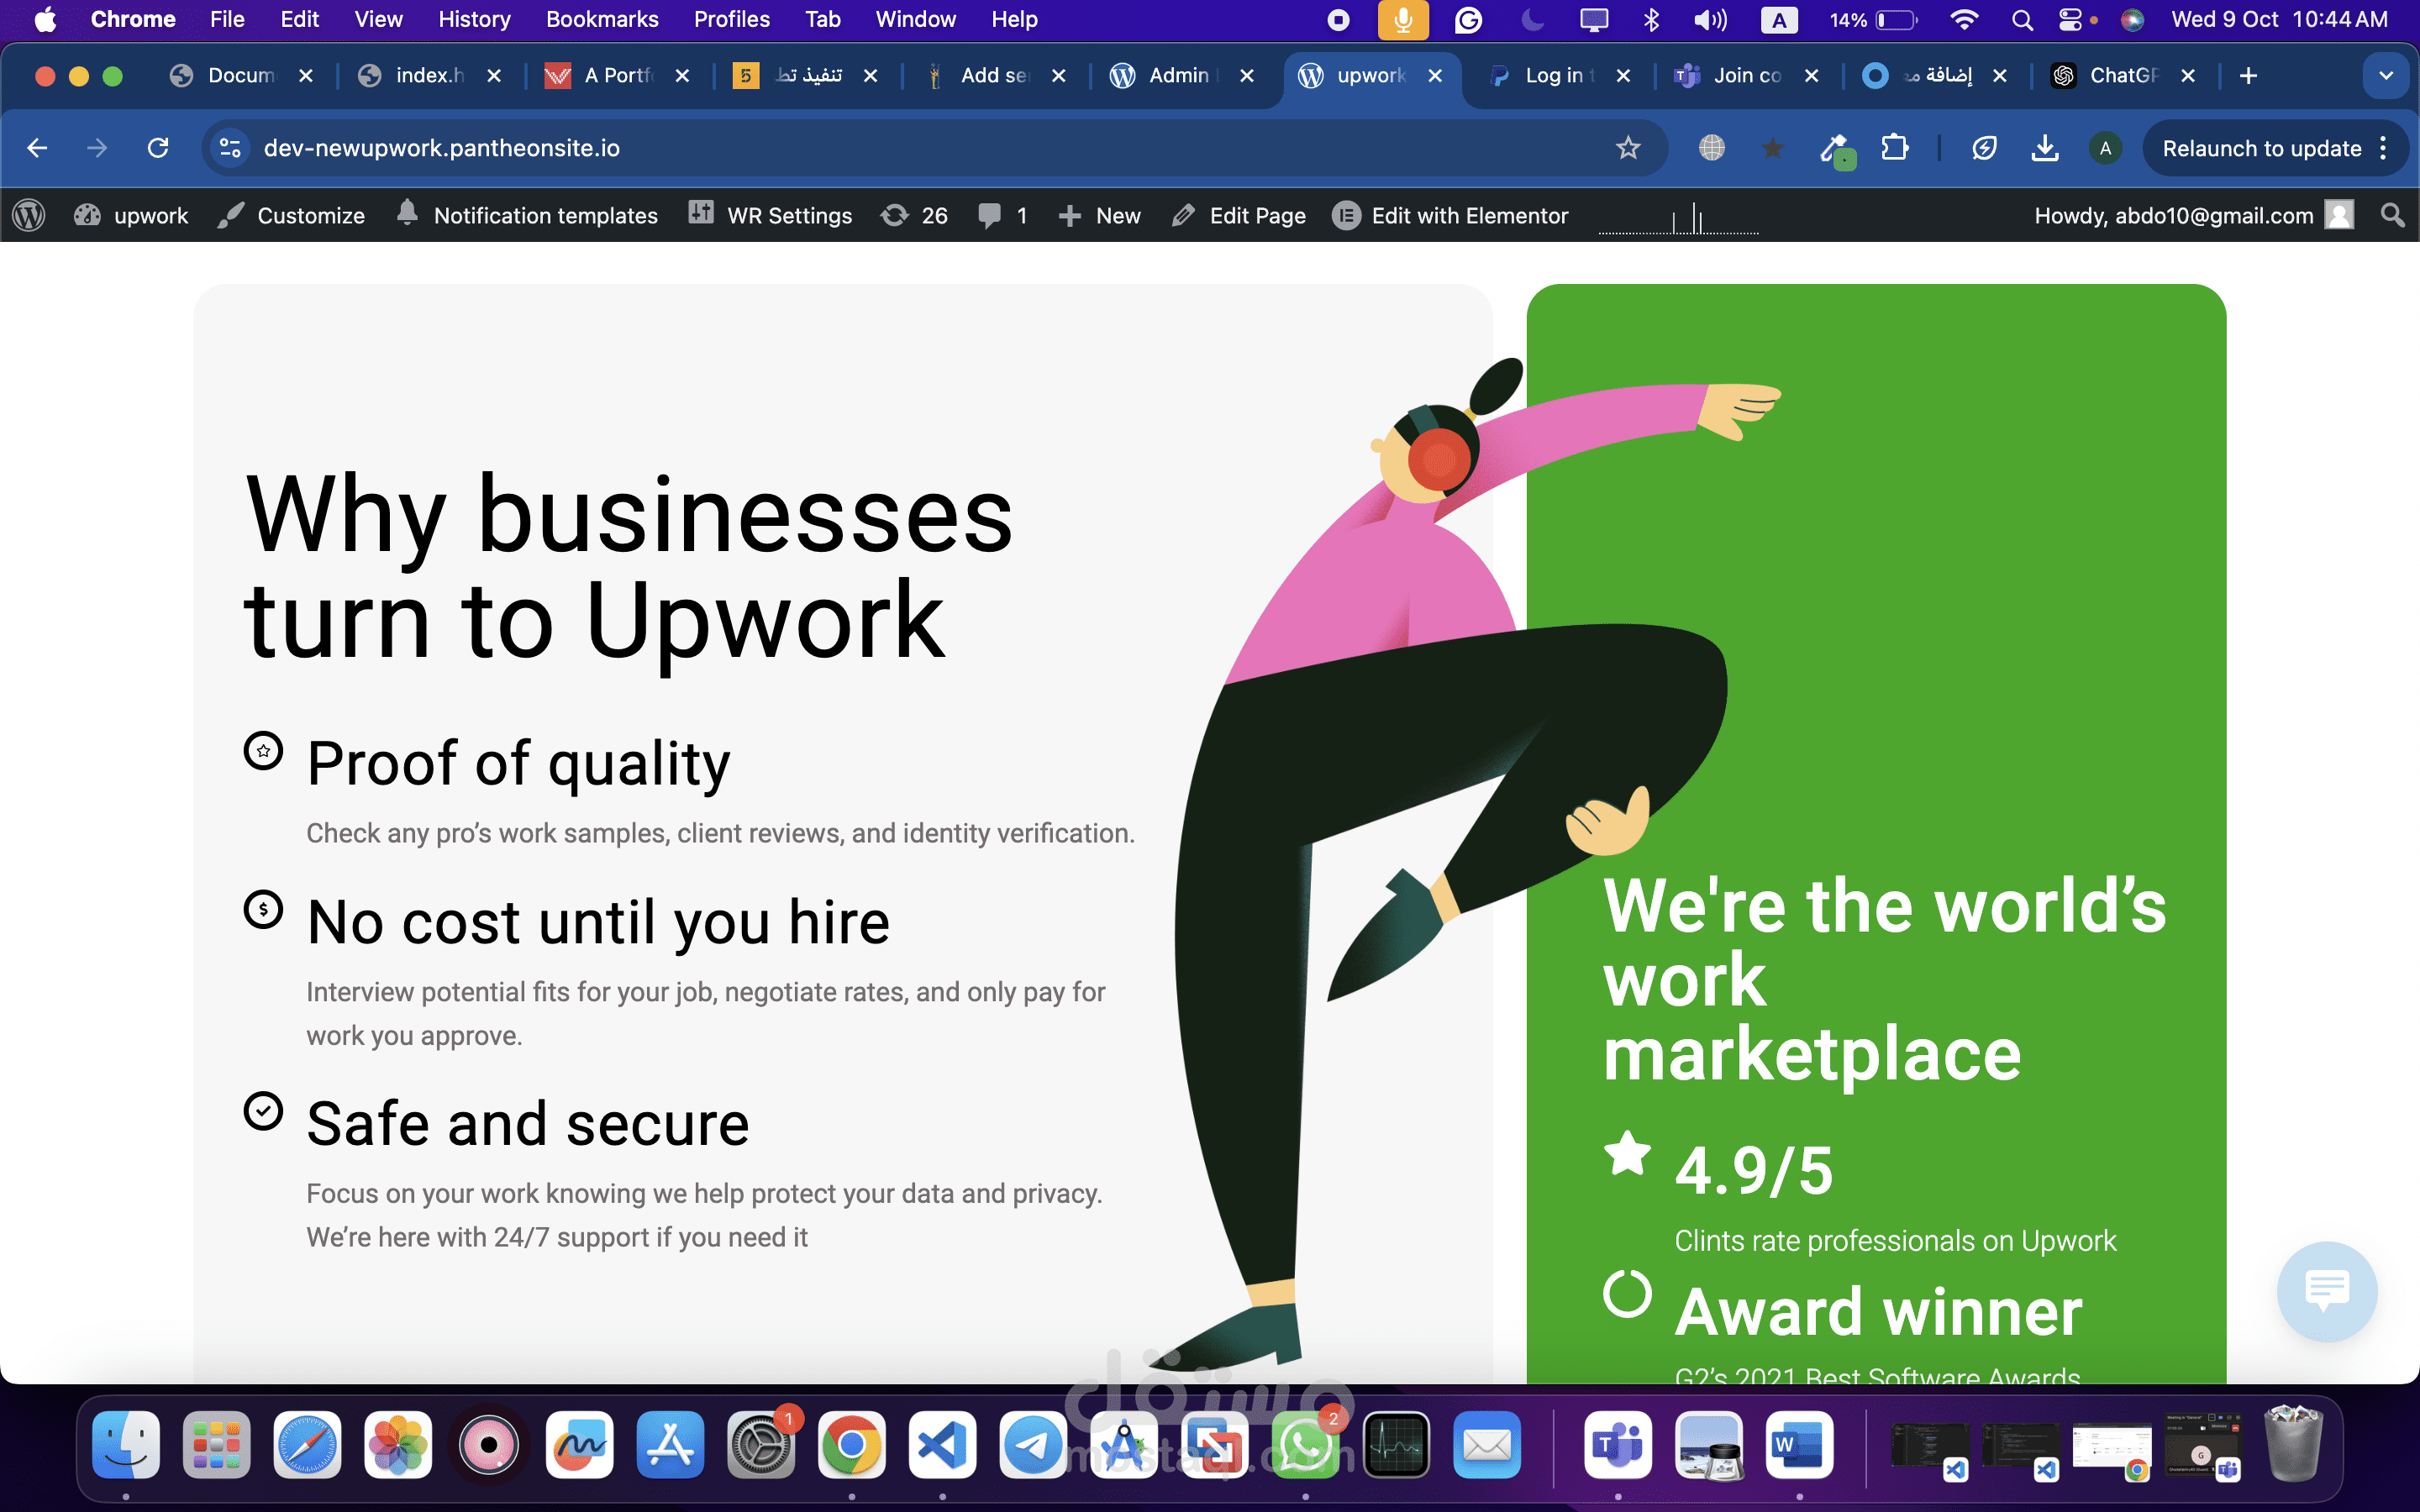Open the floating chat bubble widget

[2326, 1290]
